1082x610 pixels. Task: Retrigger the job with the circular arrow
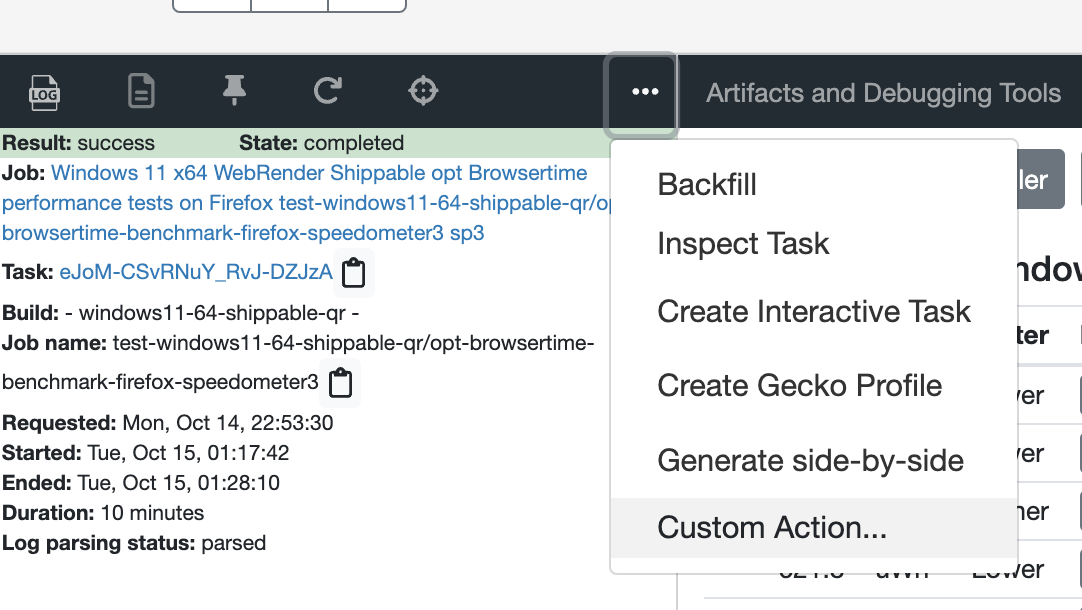tap(327, 92)
